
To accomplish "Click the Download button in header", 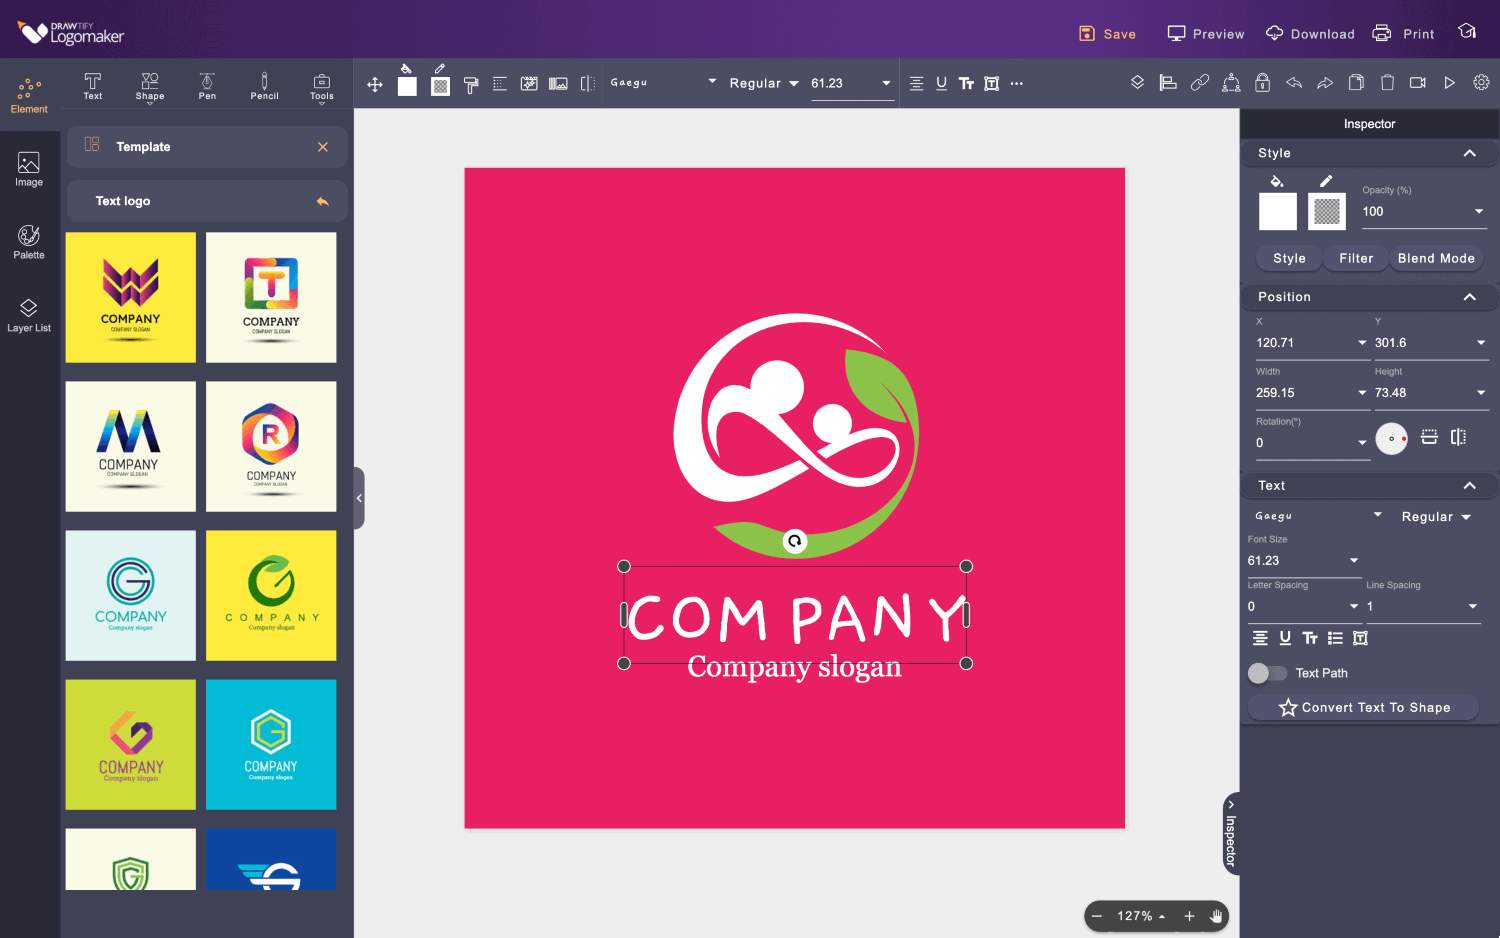I will click(x=1310, y=34).
